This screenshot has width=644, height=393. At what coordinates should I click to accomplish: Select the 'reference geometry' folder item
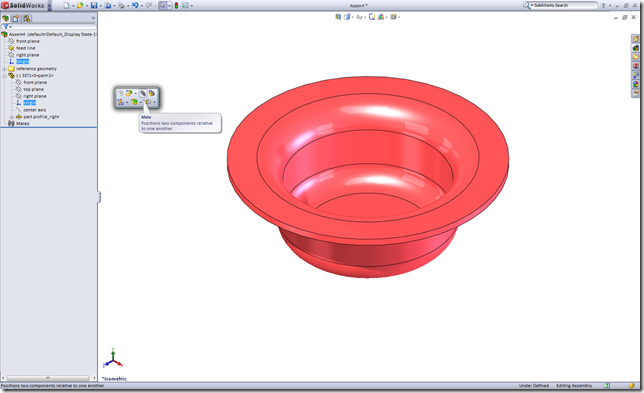point(37,69)
